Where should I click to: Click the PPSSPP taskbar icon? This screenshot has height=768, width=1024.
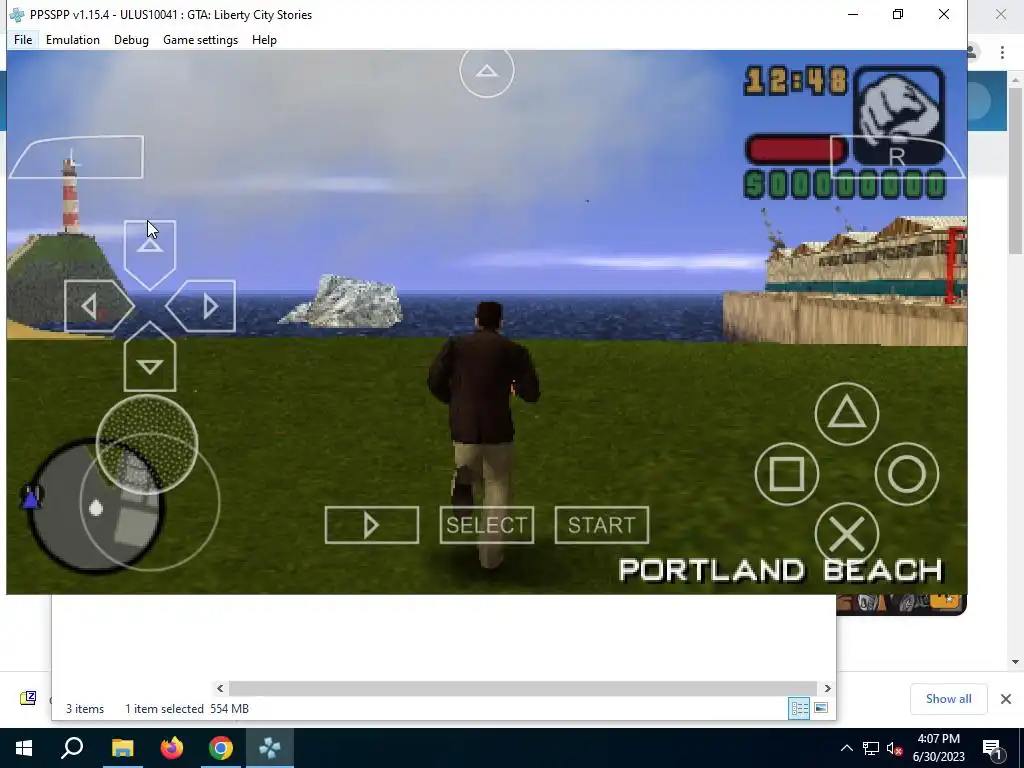270,748
